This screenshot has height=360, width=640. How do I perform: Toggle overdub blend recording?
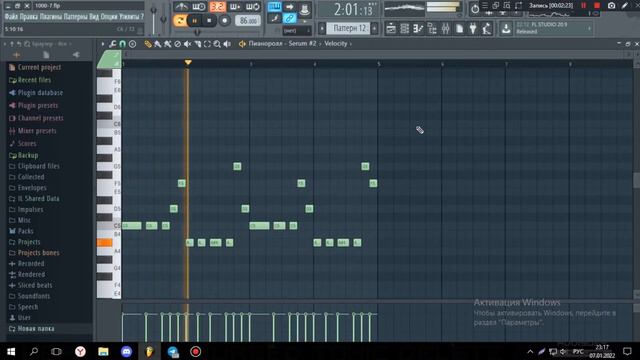click(235, 7)
